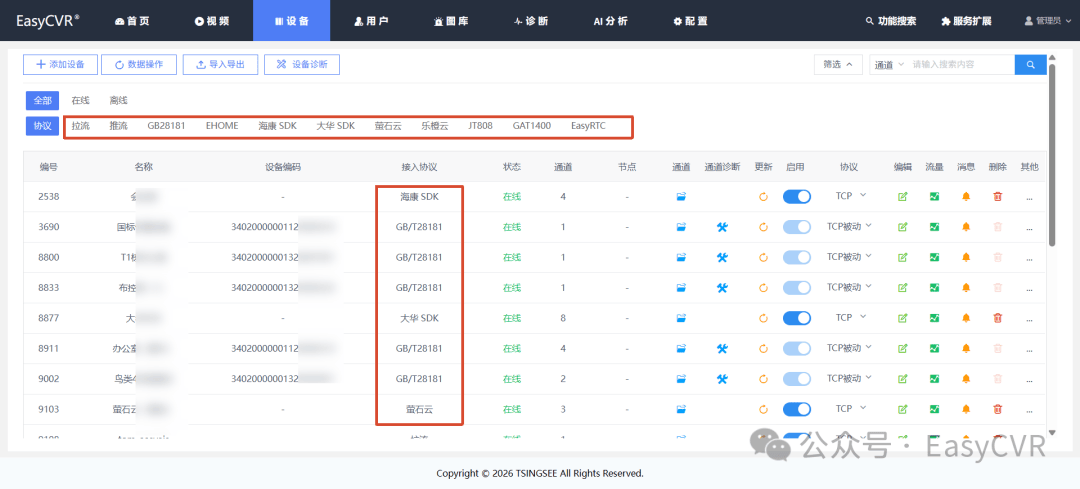Edit device 2538
This screenshot has height=489, width=1080.
(x=902, y=196)
